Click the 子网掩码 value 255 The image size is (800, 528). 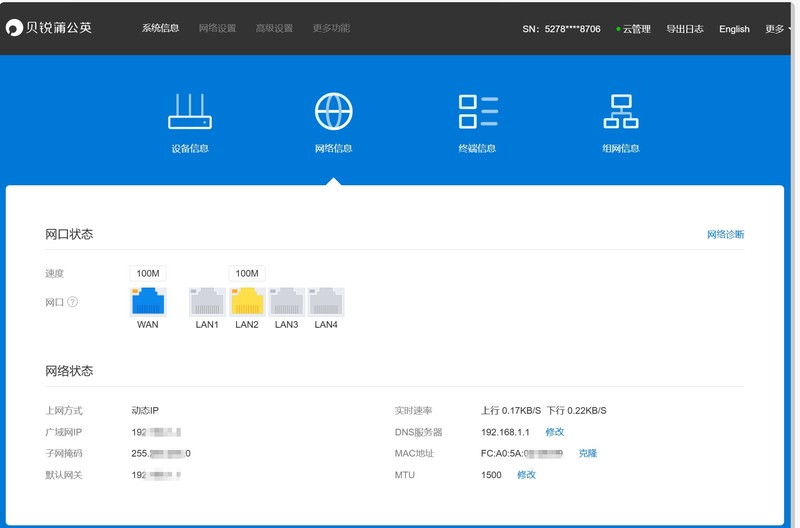[161, 453]
